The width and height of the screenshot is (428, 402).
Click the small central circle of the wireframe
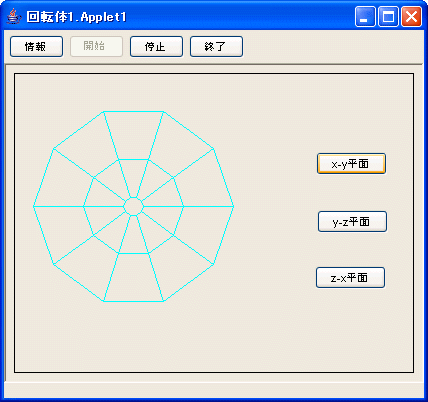click(133, 206)
